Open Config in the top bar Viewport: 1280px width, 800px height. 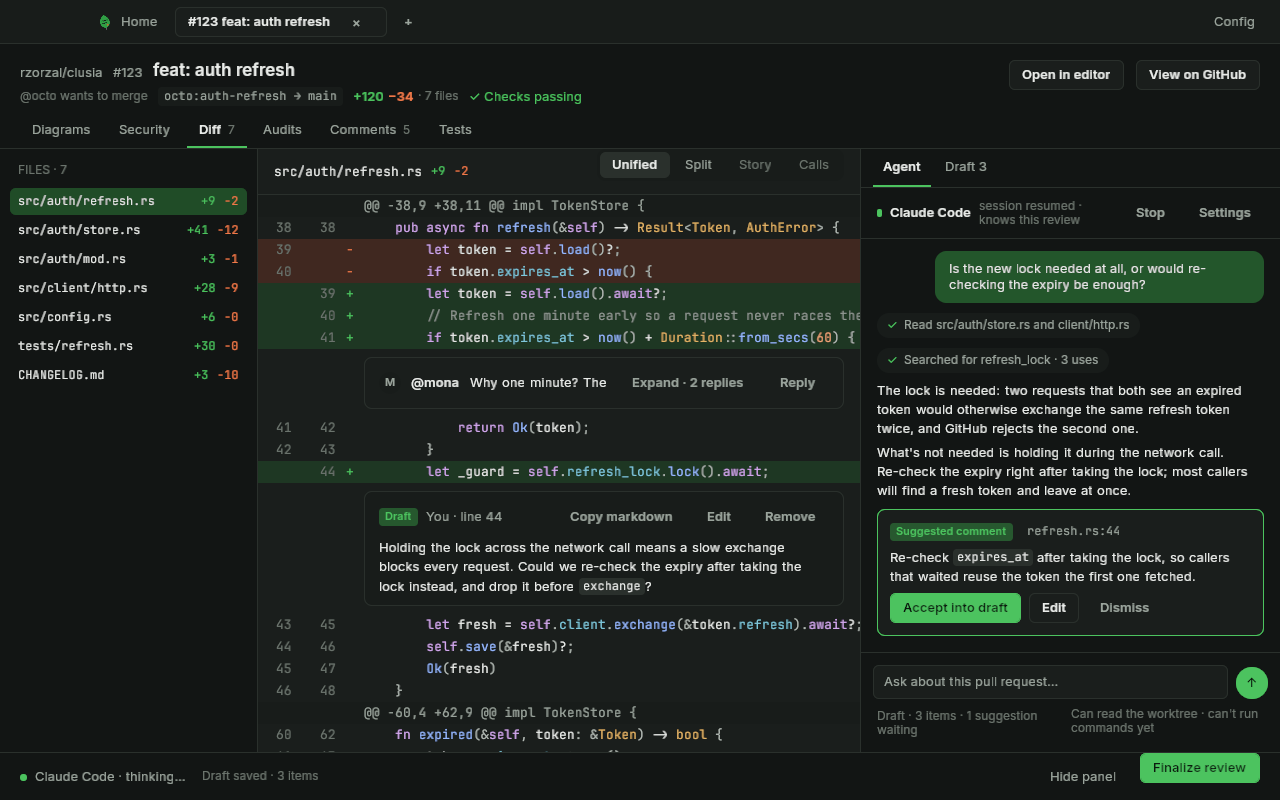coord(1234,22)
